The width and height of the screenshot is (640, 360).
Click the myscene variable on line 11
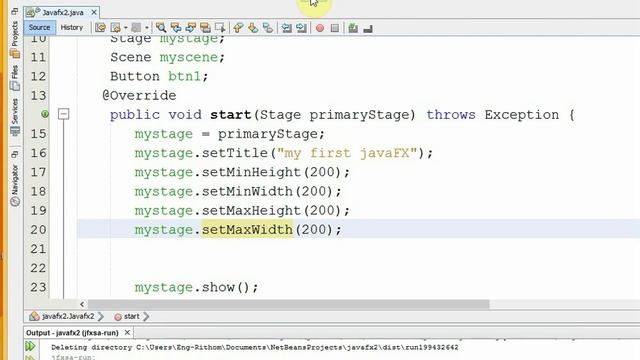point(189,57)
